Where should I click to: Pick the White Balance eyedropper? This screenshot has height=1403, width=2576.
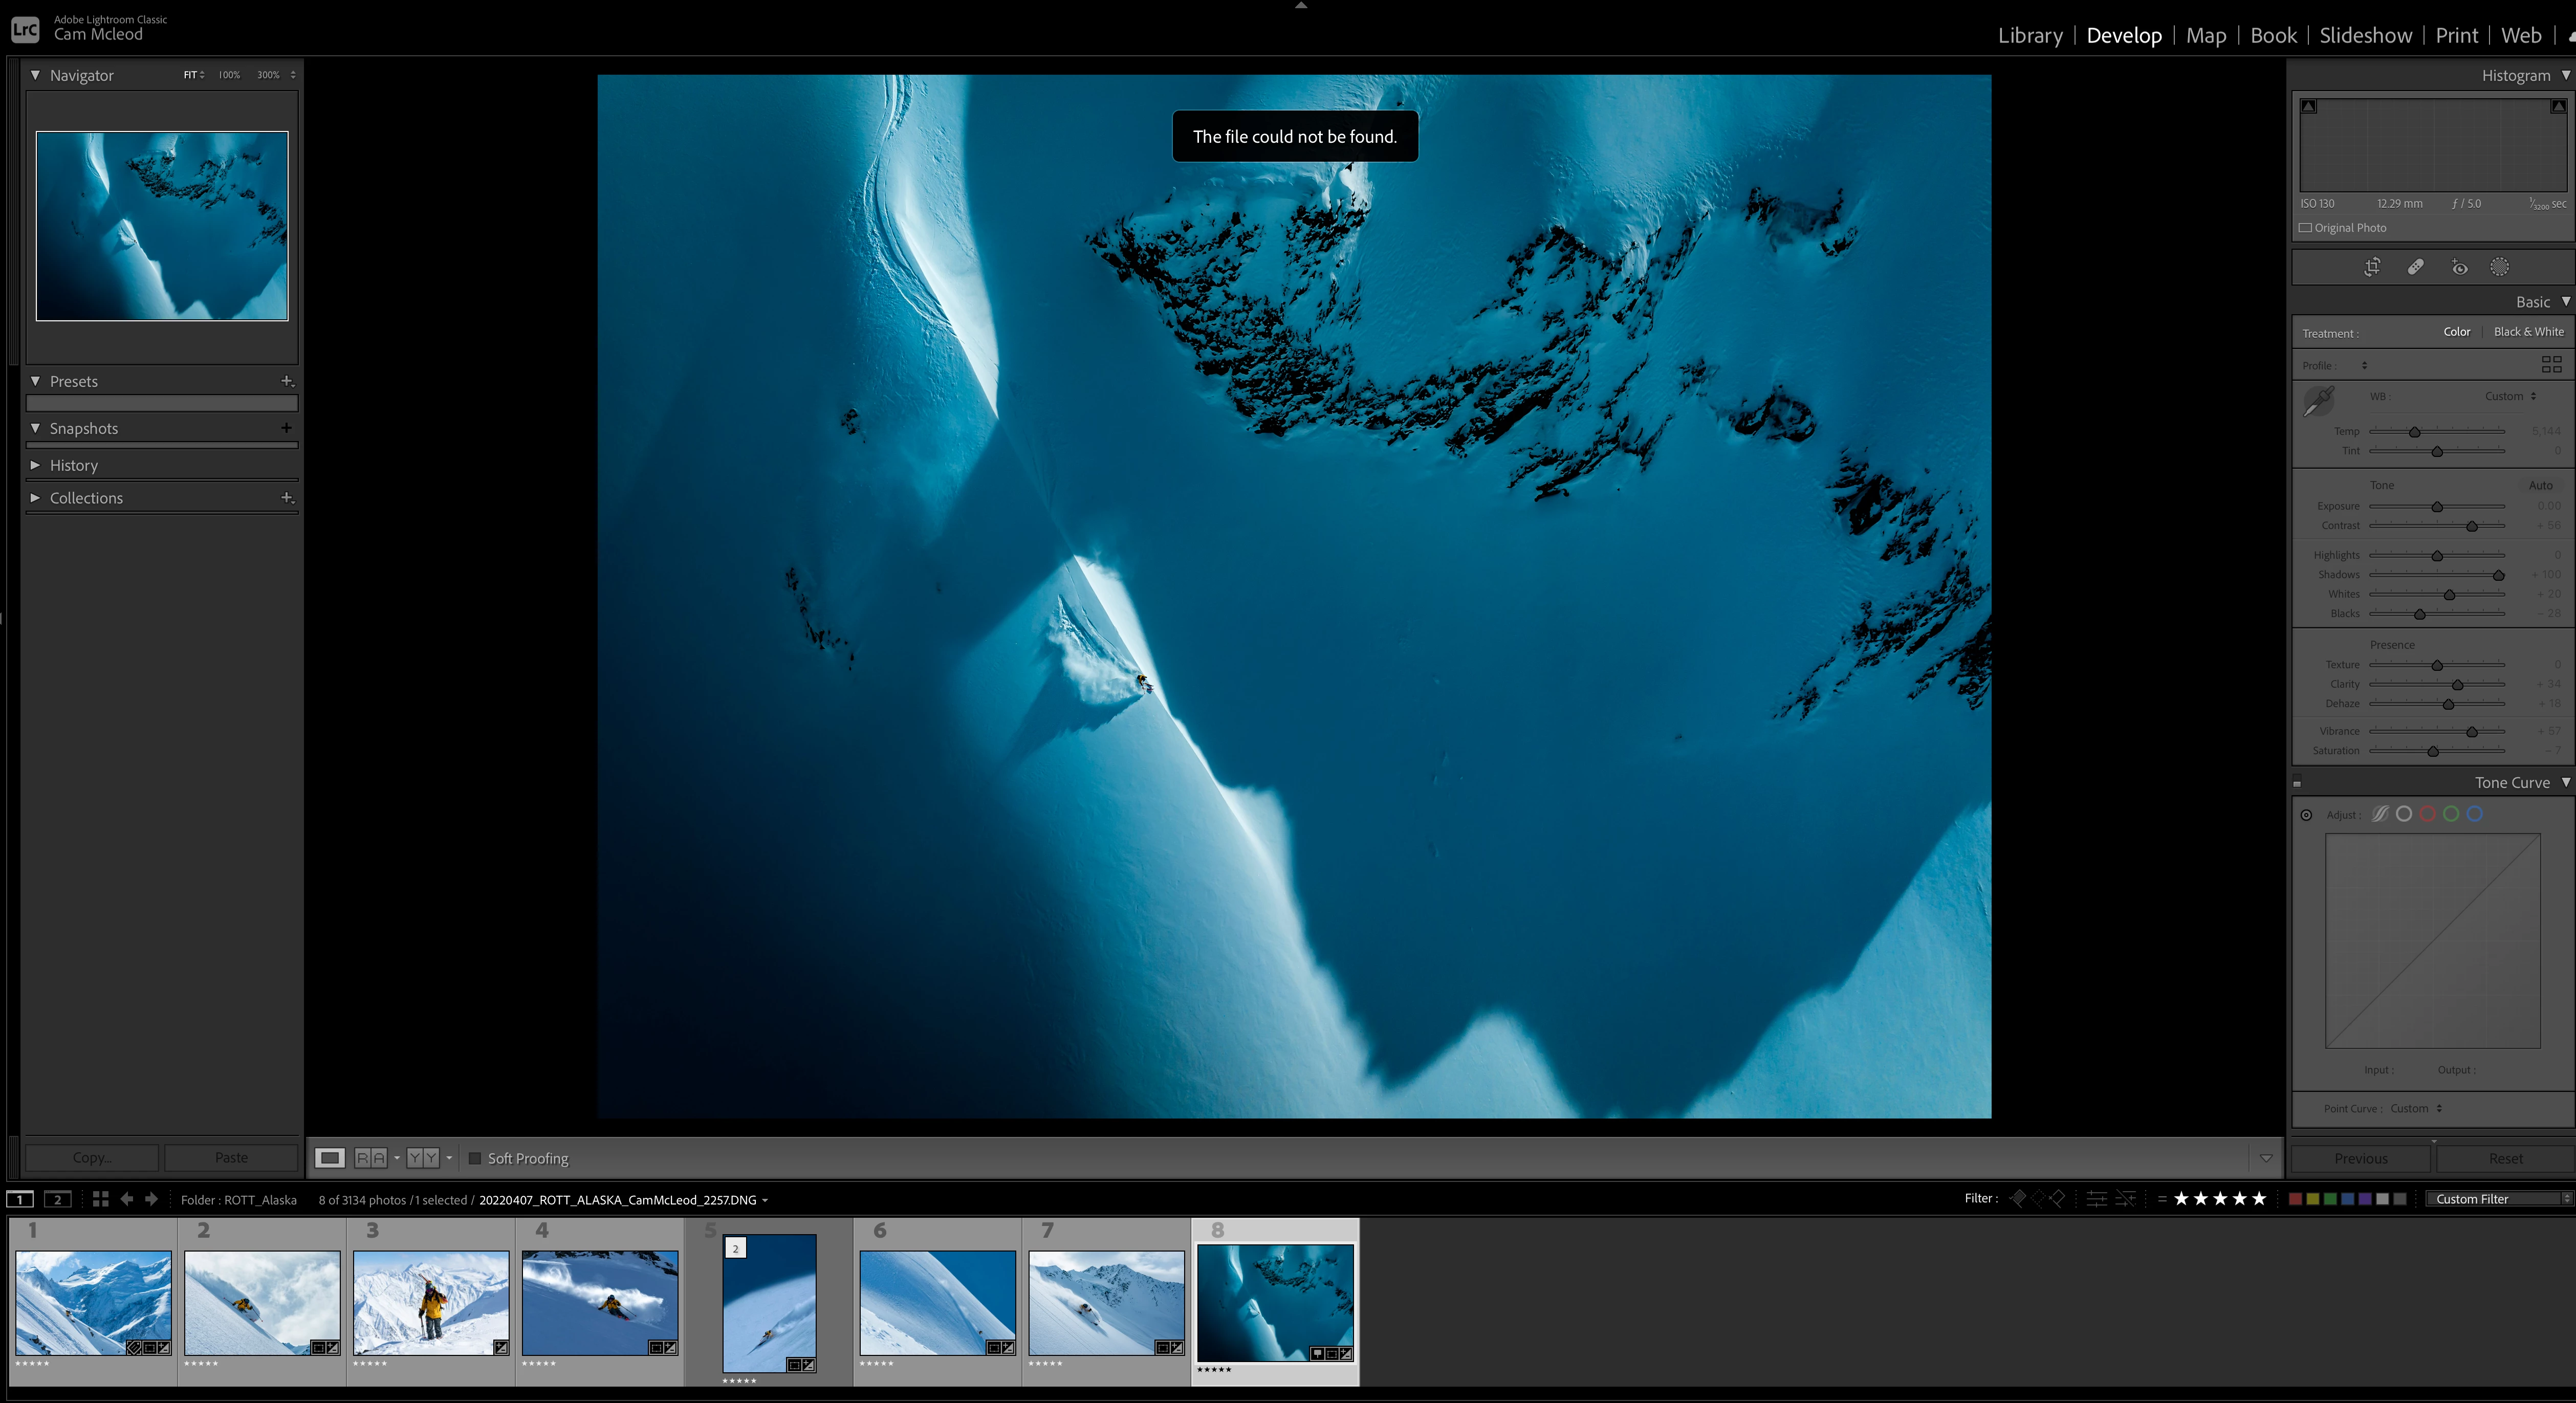(x=2318, y=401)
